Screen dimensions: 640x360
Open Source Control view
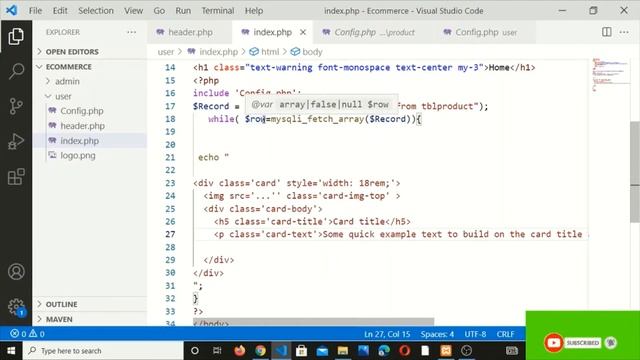[x=16, y=106]
